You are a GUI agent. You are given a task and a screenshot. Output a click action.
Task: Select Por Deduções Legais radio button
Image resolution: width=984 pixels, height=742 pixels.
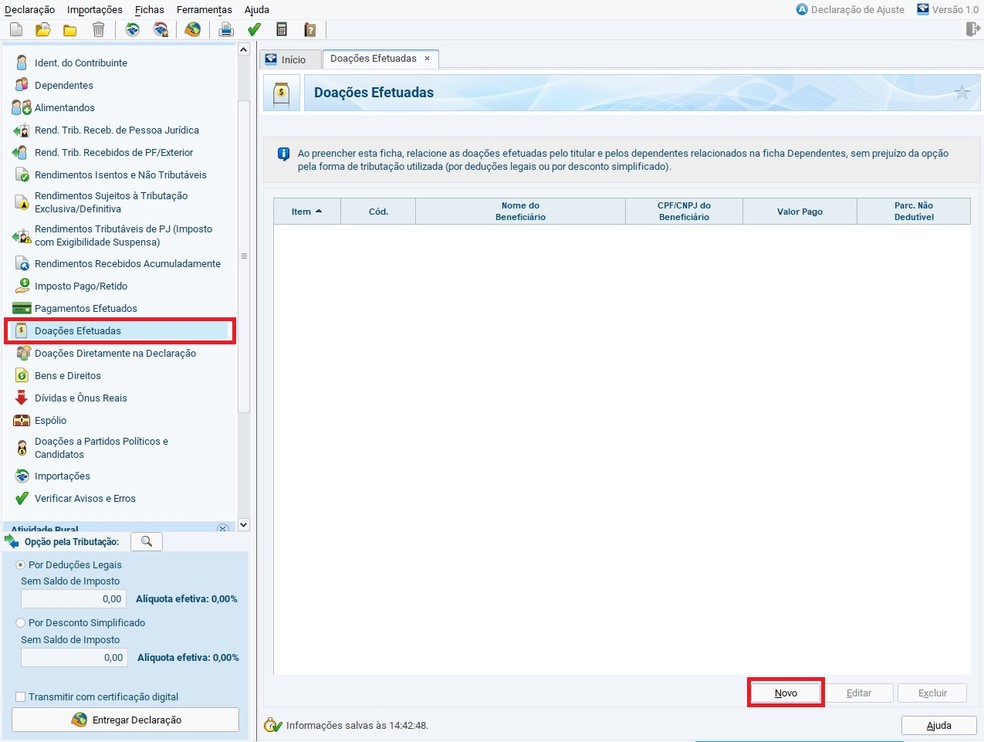point(20,565)
